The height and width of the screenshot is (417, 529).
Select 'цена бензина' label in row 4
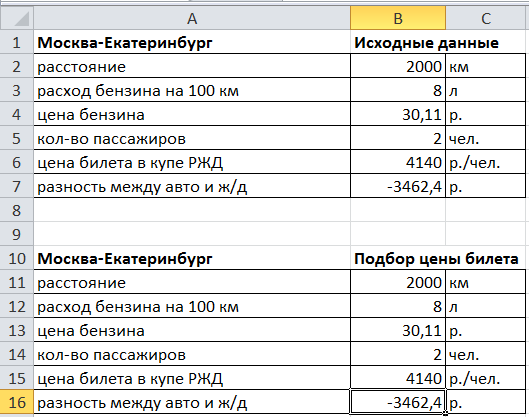click(91, 115)
